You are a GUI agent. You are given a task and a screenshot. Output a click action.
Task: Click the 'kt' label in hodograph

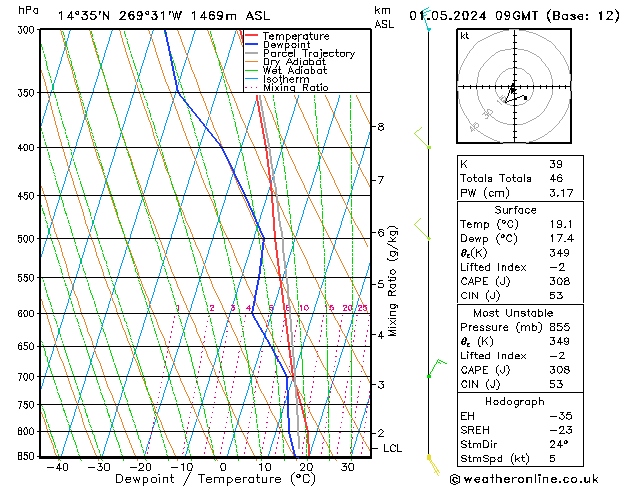[x=465, y=36]
